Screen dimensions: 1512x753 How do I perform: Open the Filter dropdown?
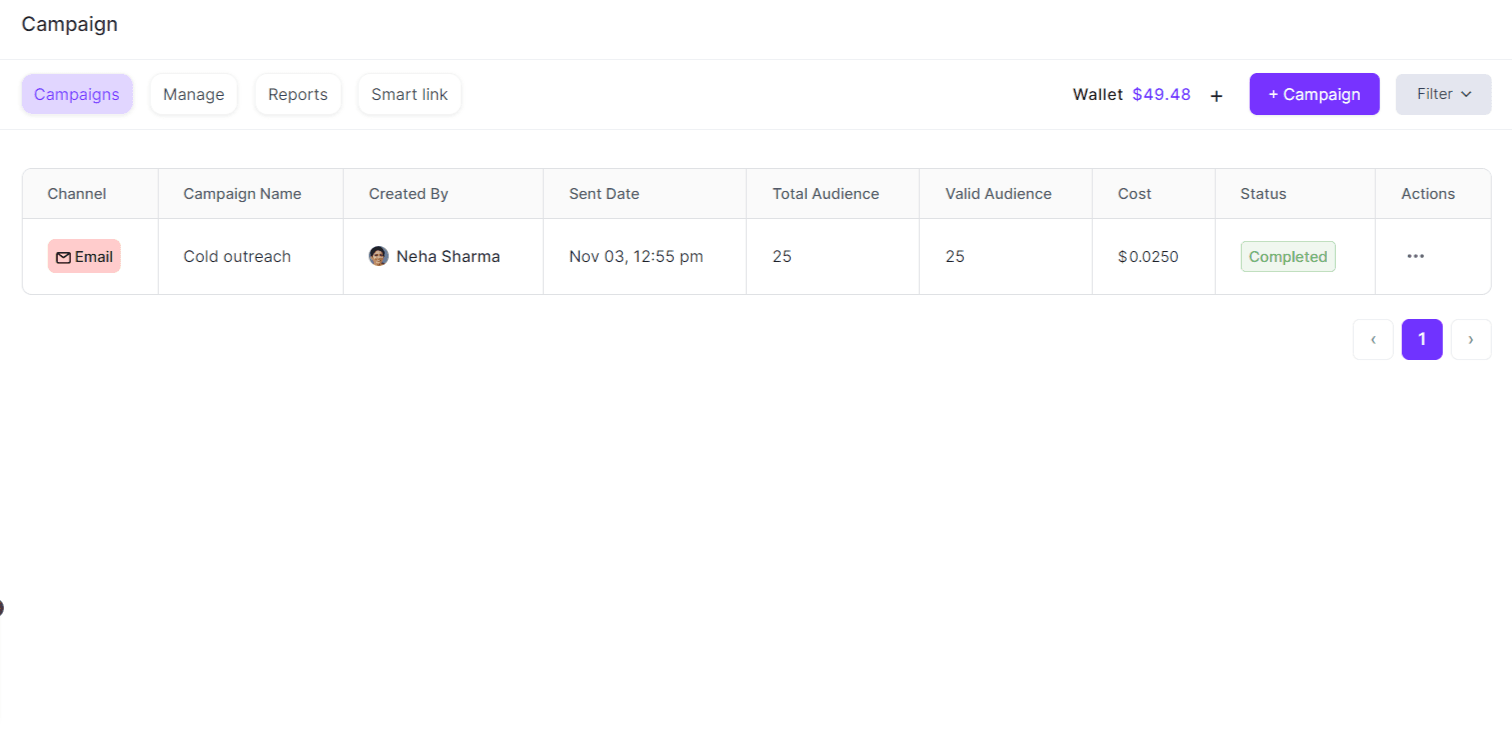pyautogui.click(x=1443, y=94)
